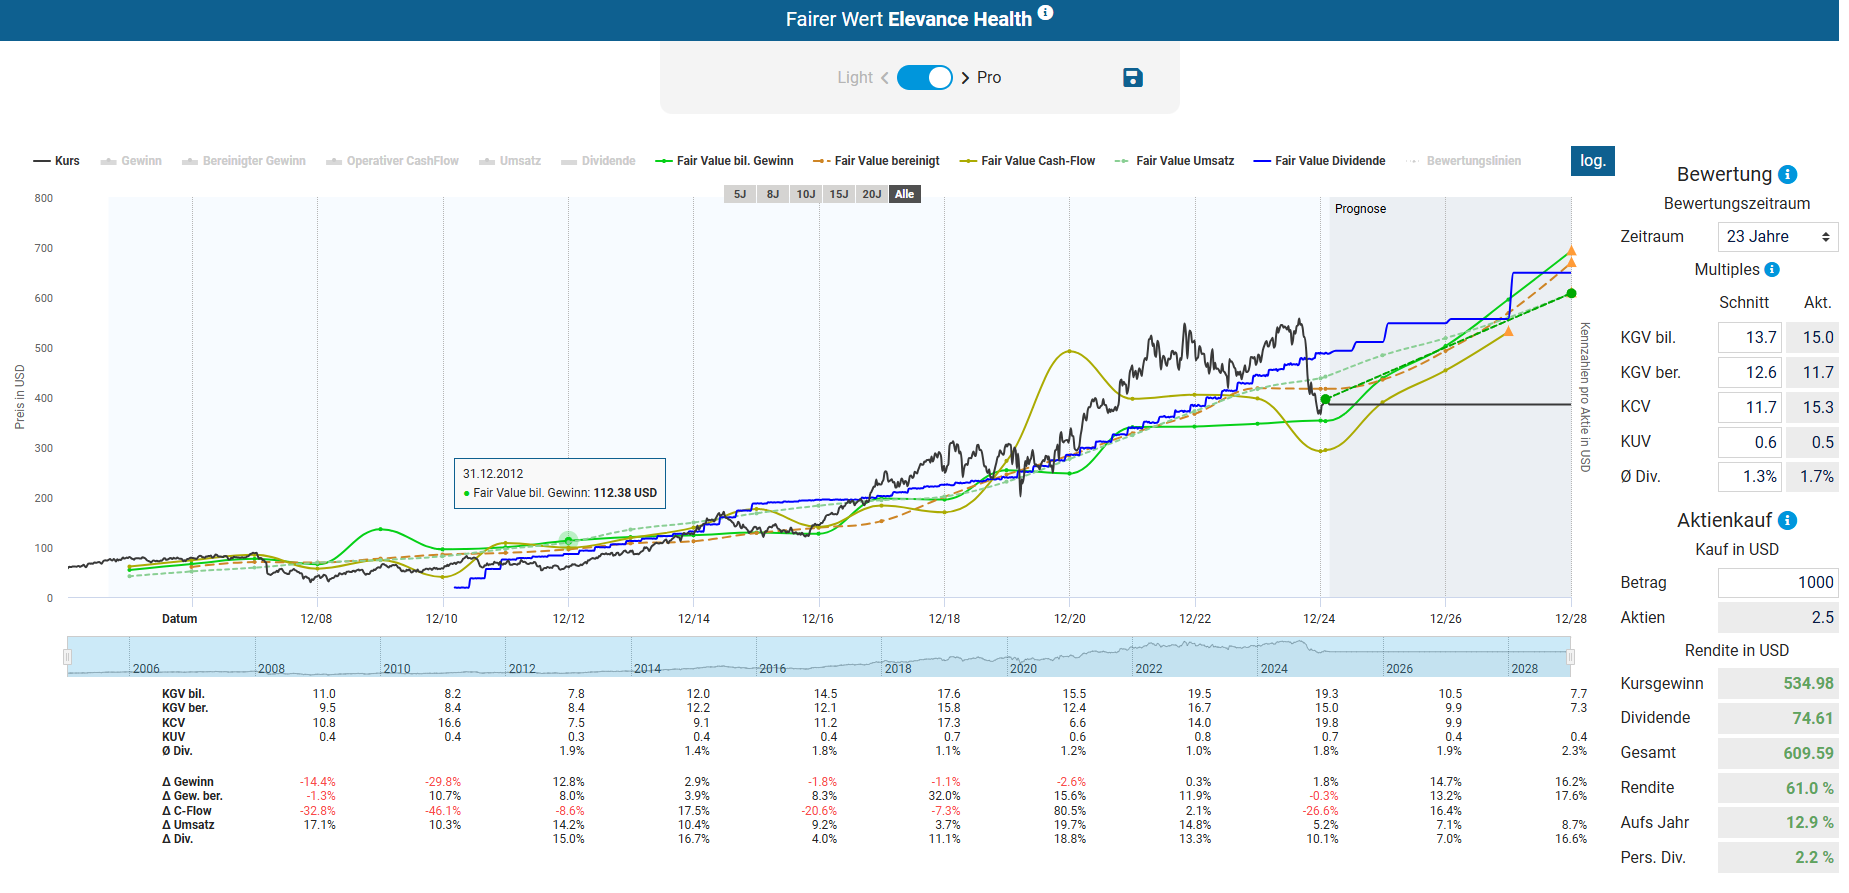Switch to the Alle time range
1849x893 pixels.
tap(904, 194)
